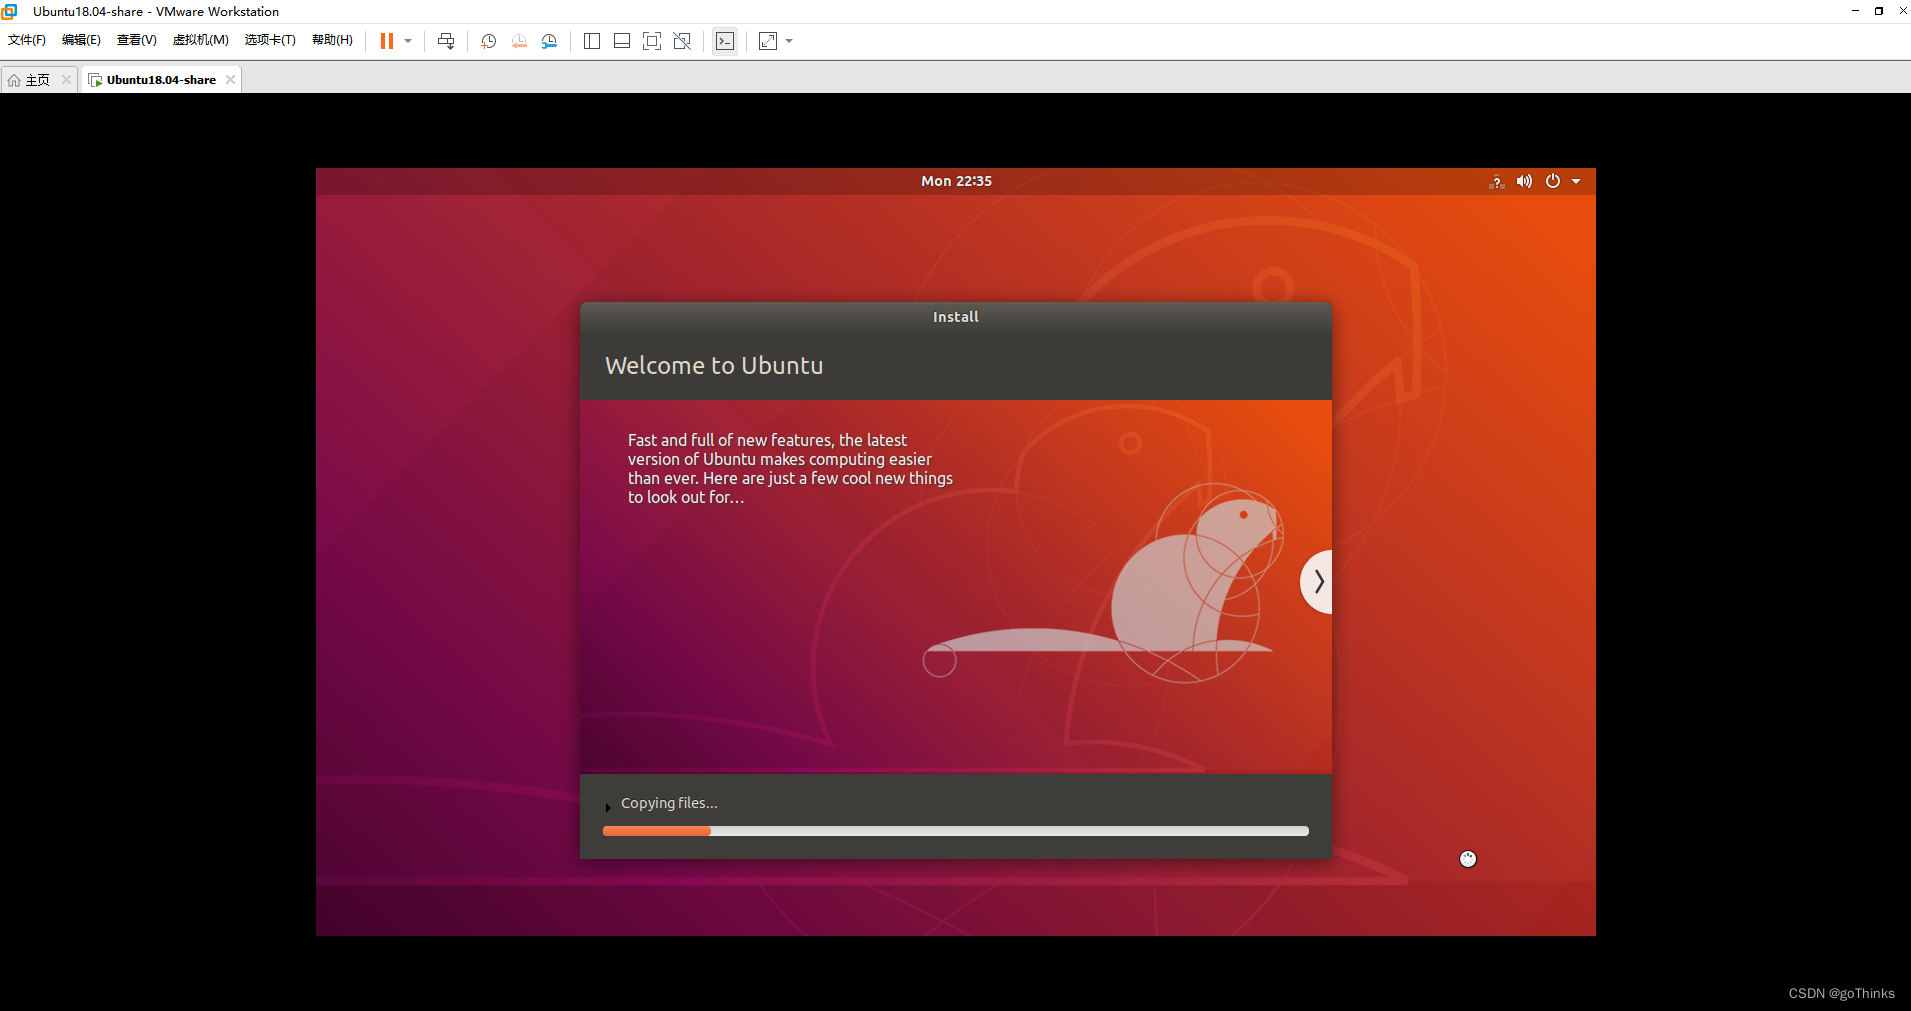Image resolution: width=1911 pixels, height=1011 pixels.
Task: Open the console view icon
Action: [x=725, y=41]
